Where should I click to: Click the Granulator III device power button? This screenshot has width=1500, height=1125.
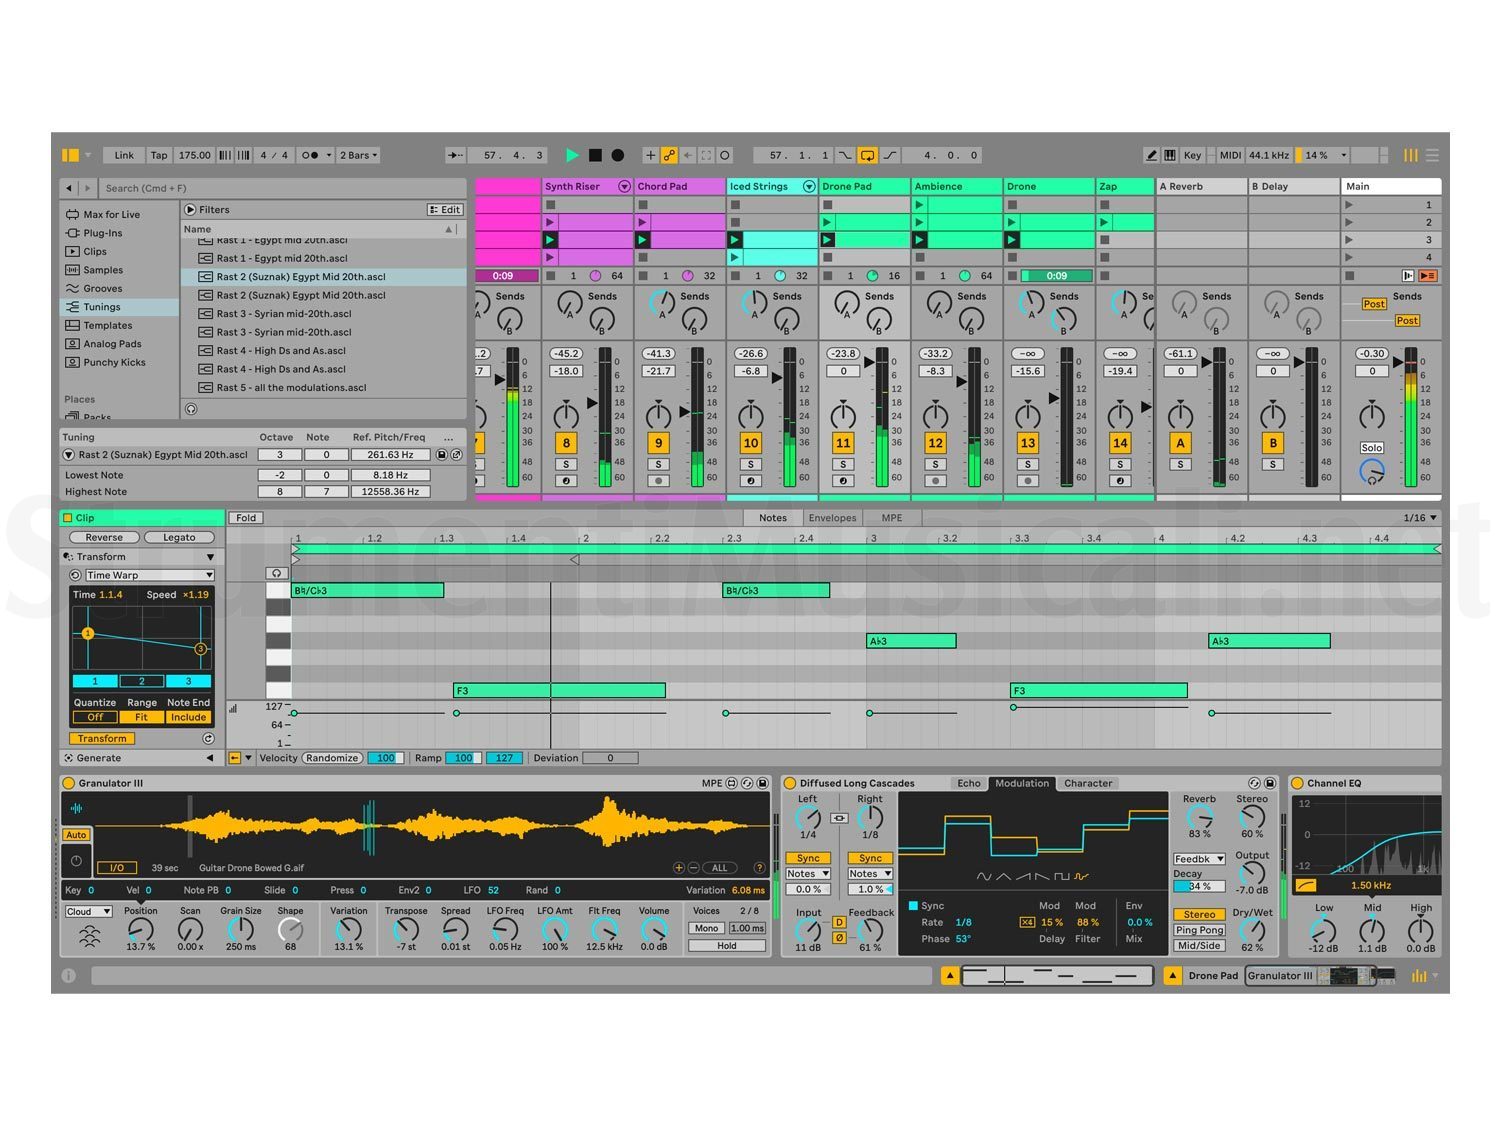[x=69, y=783]
